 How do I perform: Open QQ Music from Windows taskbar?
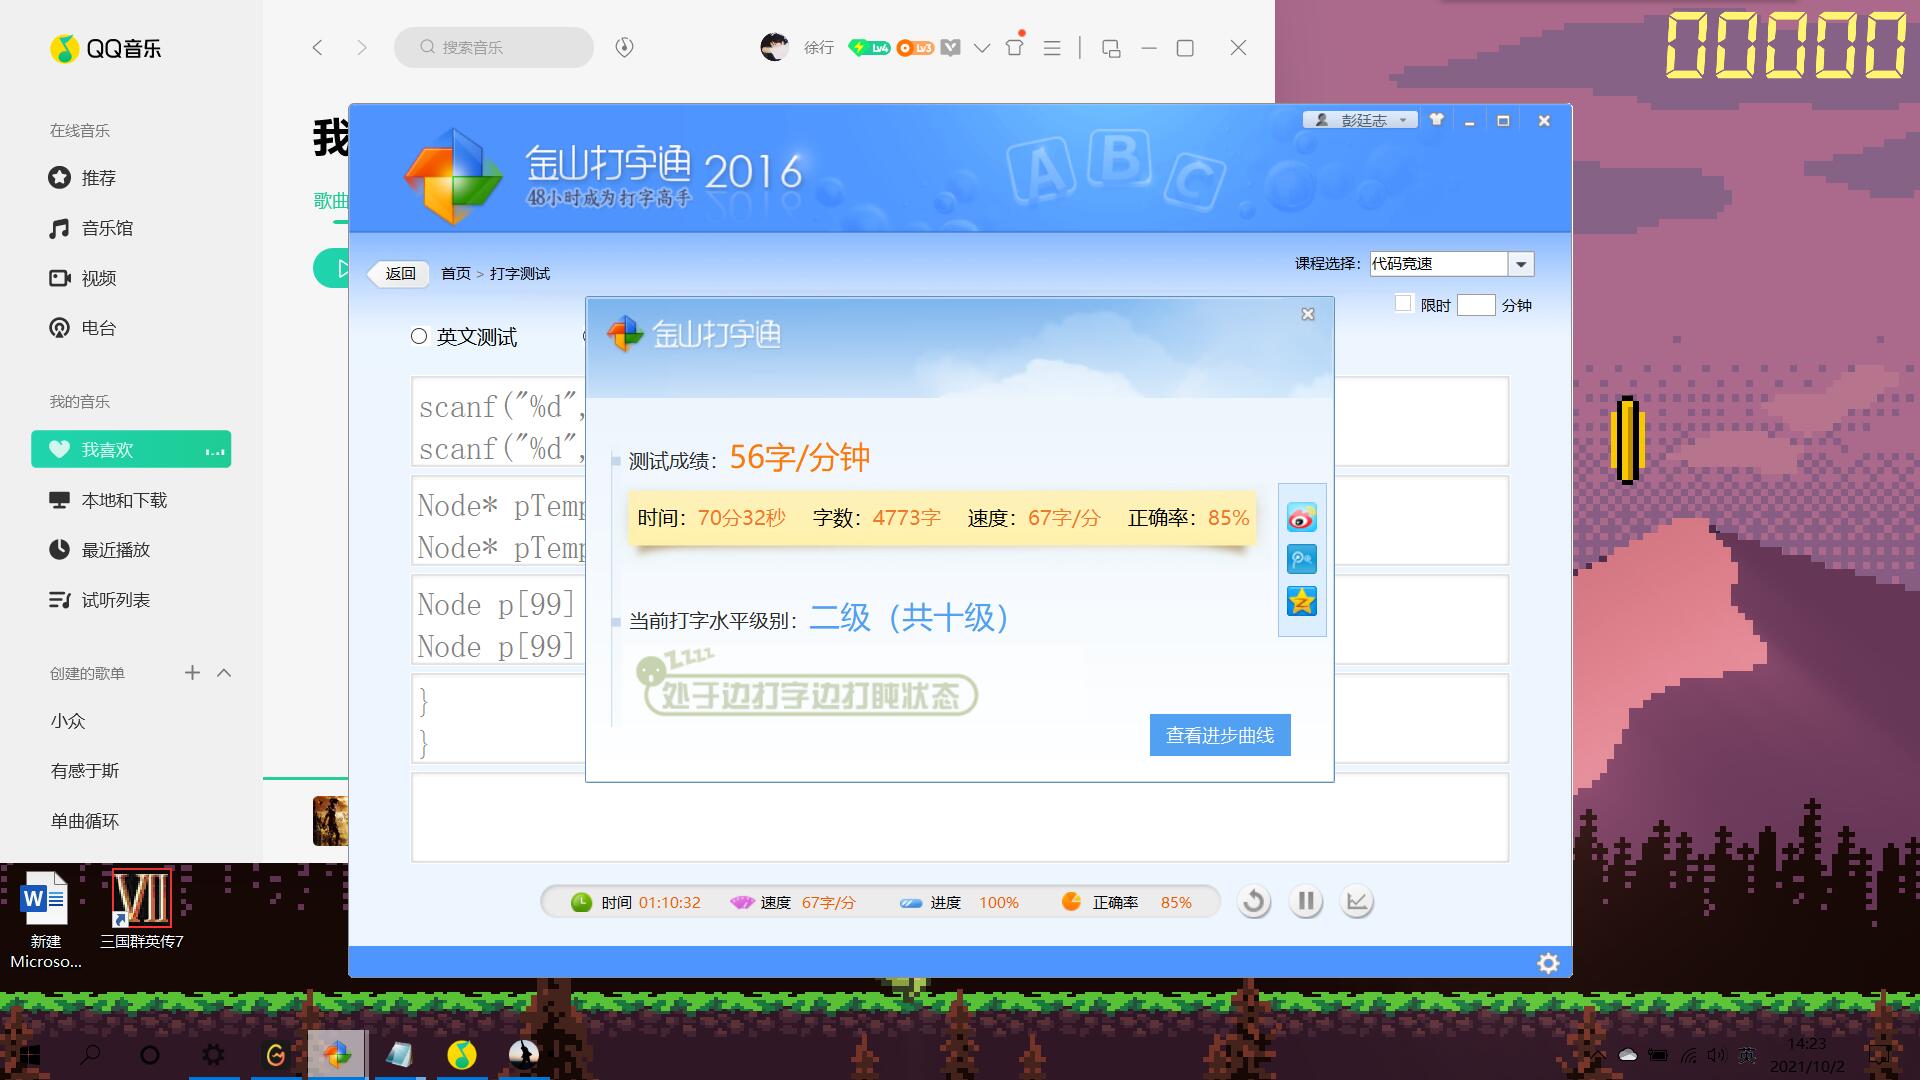point(461,1054)
